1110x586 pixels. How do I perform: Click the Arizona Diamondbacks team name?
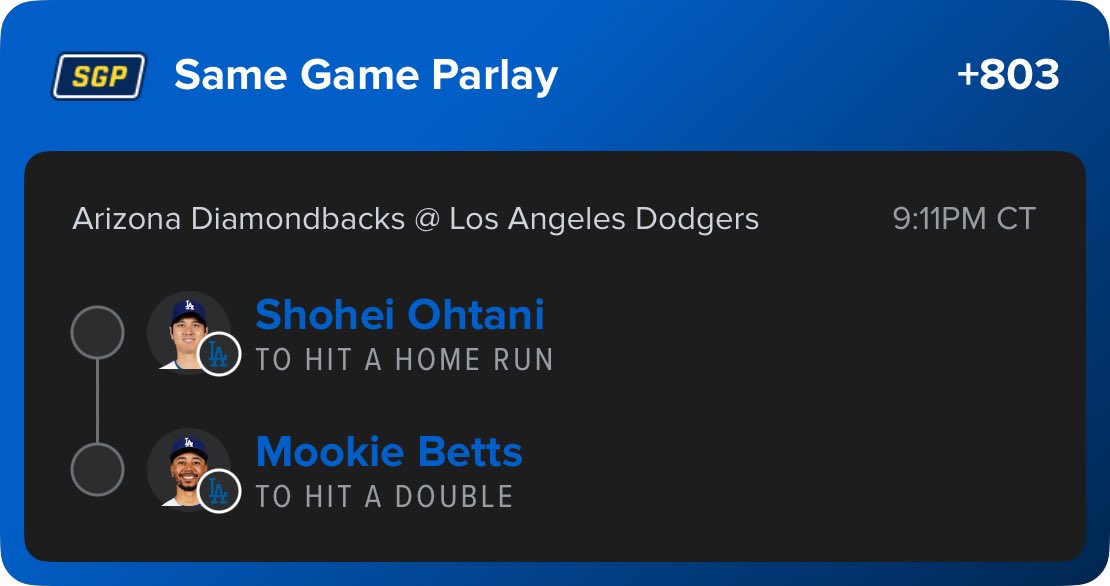(238, 219)
